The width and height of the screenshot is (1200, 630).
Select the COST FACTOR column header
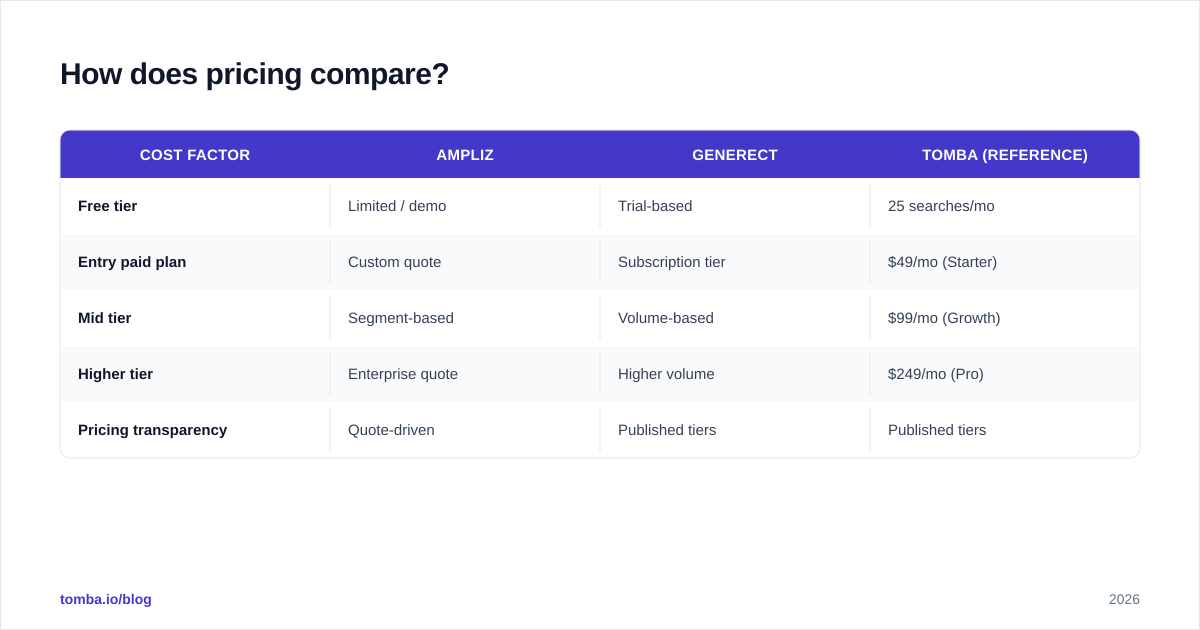[x=195, y=155]
